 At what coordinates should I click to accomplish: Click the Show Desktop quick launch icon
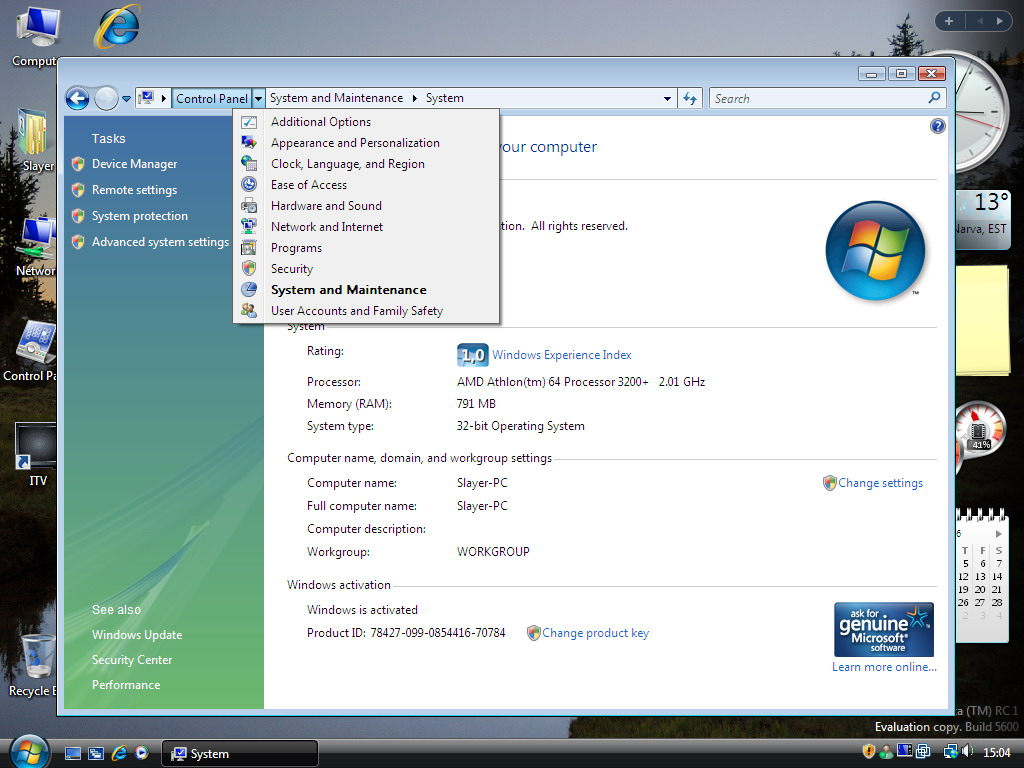coord(73,753)
